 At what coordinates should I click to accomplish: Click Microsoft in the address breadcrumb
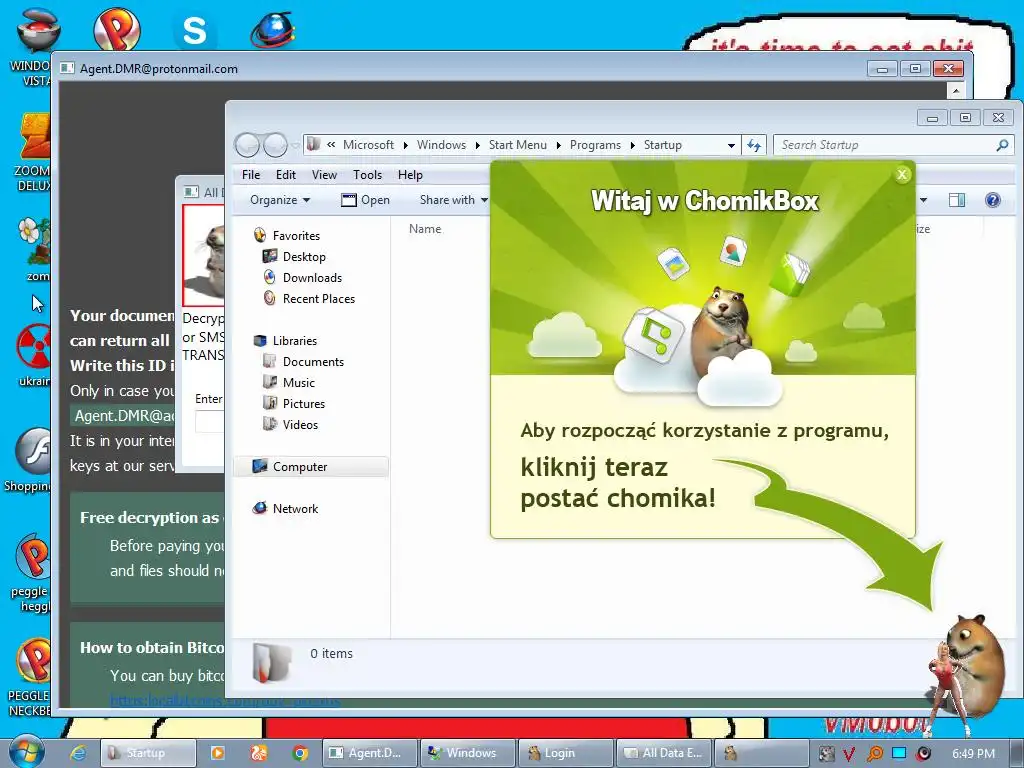pyautogui.click(x=368, y=145)
